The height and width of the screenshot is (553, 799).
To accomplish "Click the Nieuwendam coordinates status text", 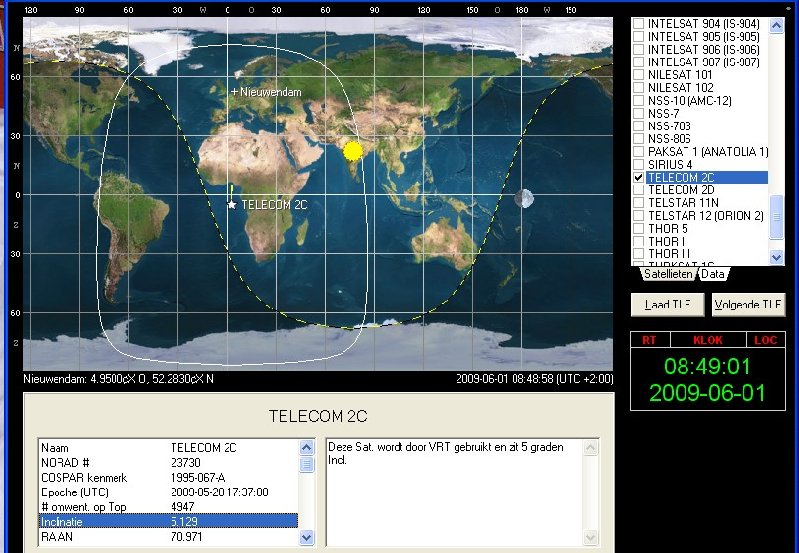I will [119, 379].
